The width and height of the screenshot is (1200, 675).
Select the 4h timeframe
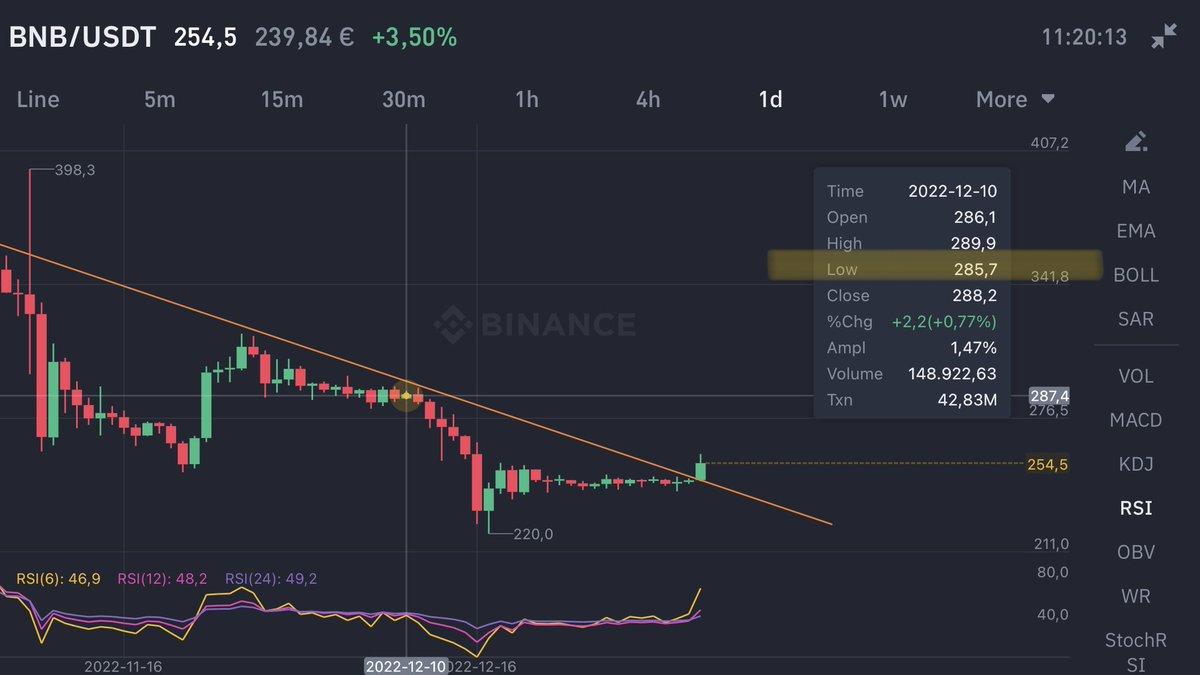coord(648,100)
